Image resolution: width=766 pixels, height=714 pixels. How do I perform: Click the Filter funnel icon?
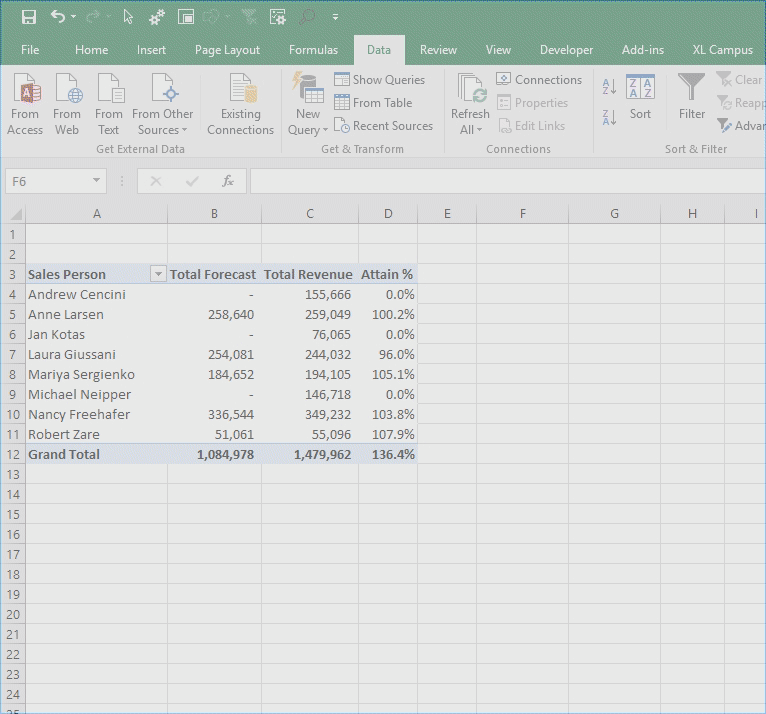(692, 97)
